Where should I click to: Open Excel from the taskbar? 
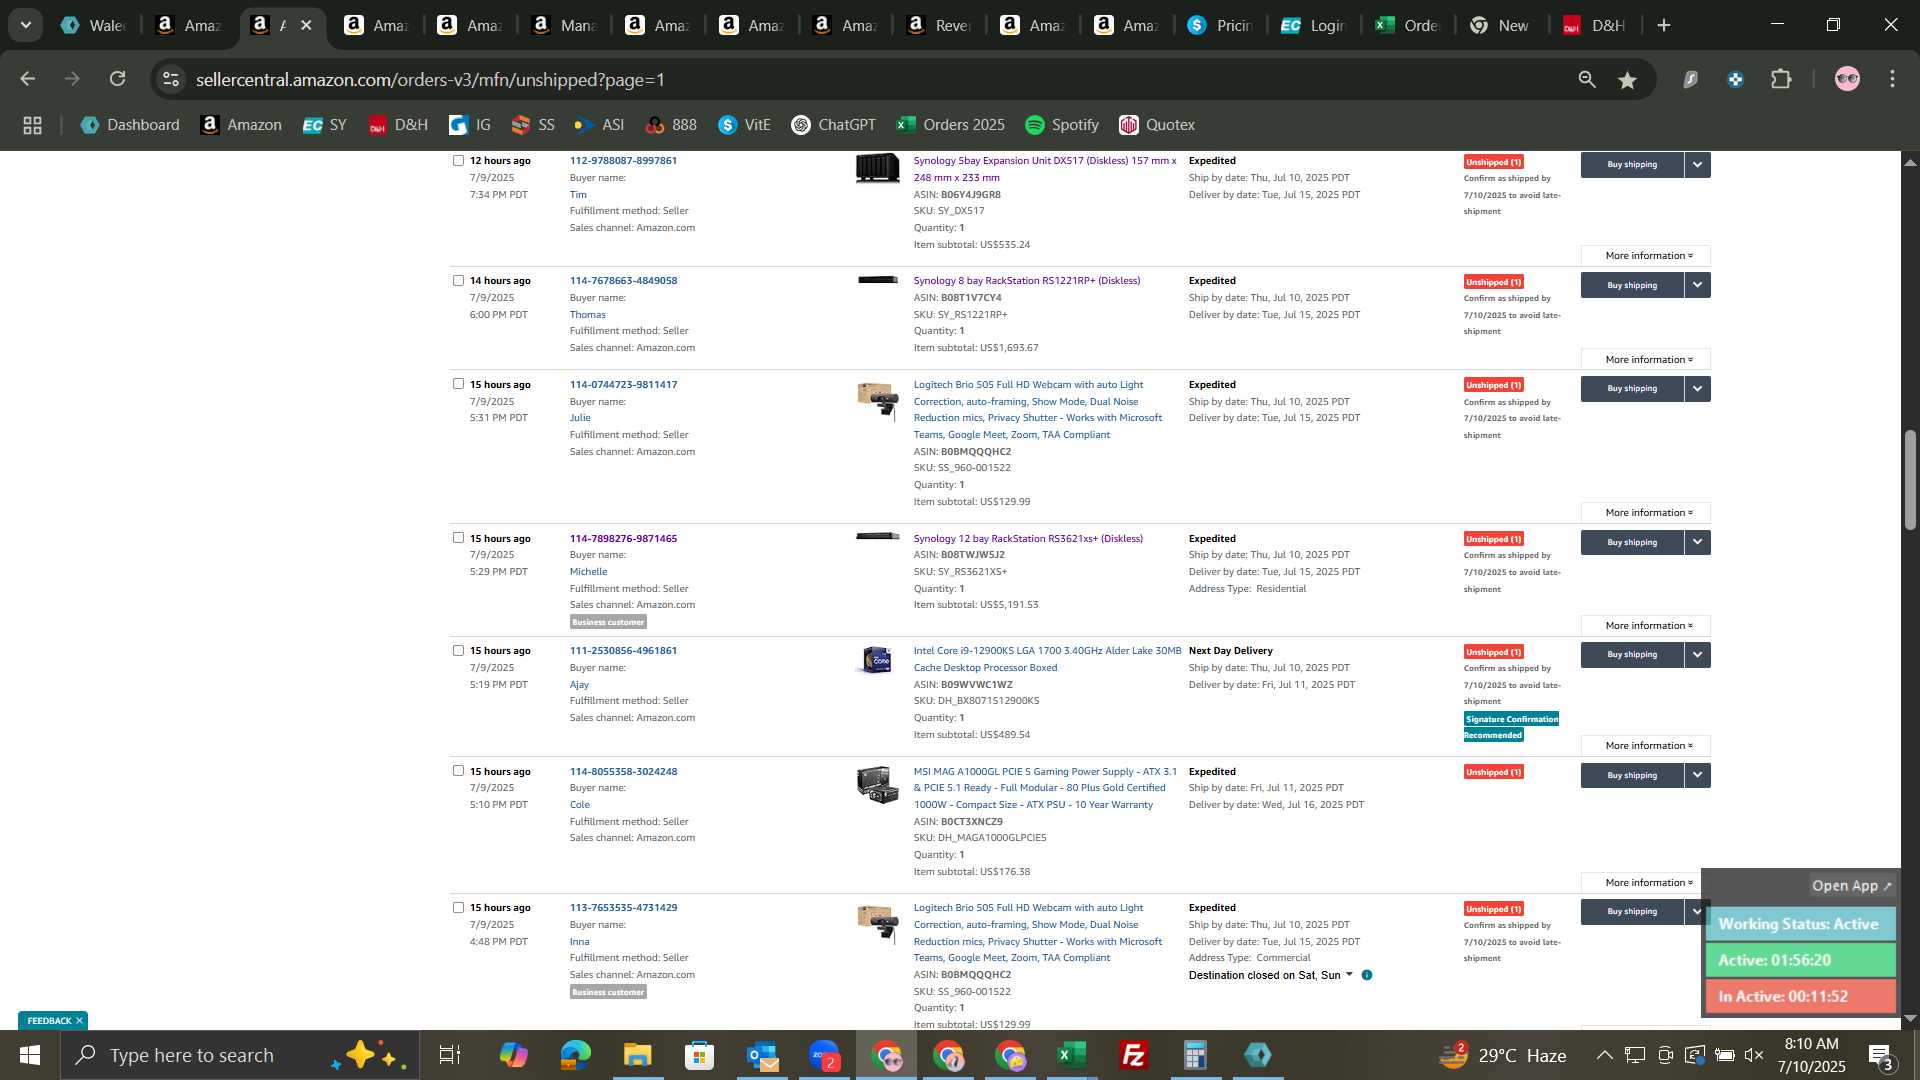(x=1072, y=1055)
